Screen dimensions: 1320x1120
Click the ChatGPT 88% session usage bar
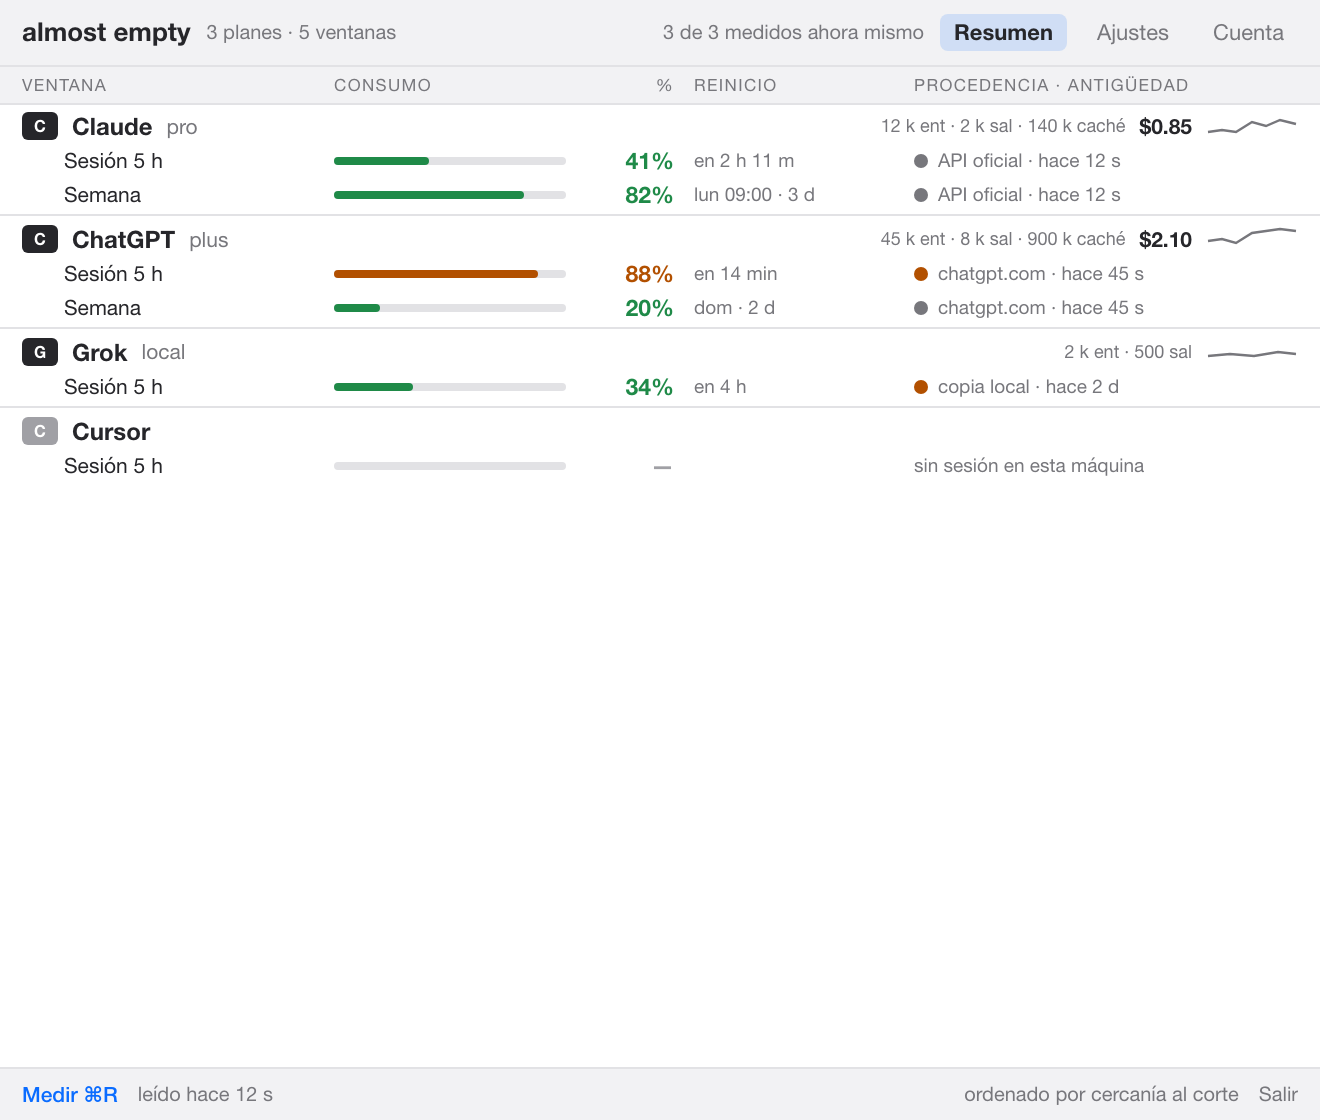[x=450, y=274]
